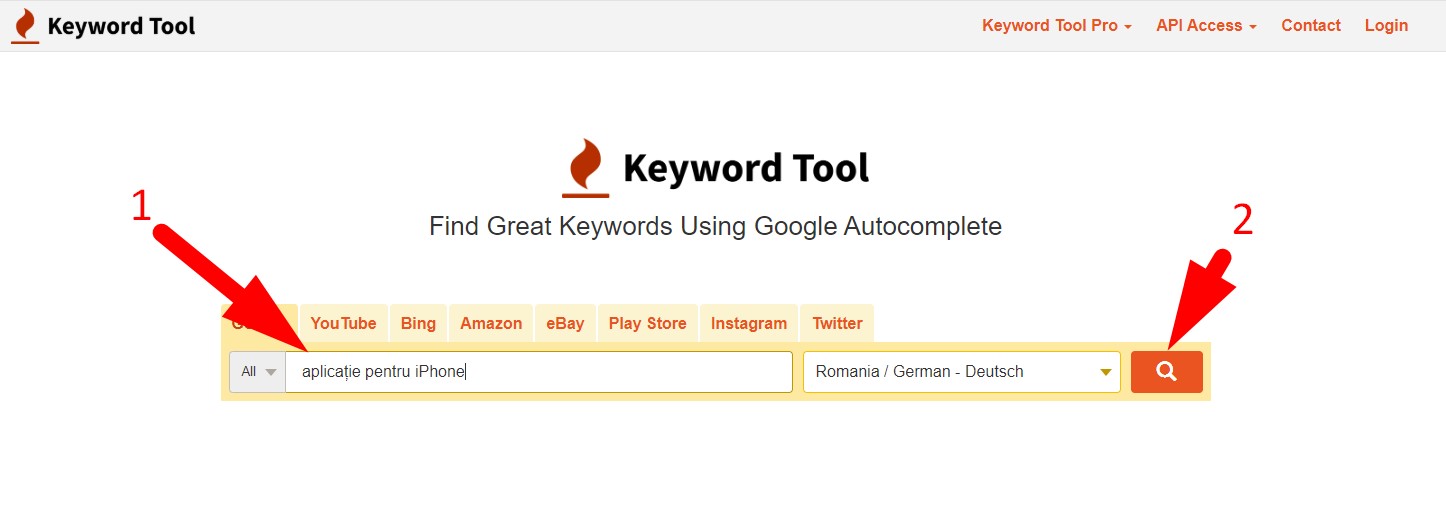Open the Contact link
The width and height of the screenshot is (1446, 514).
(1310, 26)
